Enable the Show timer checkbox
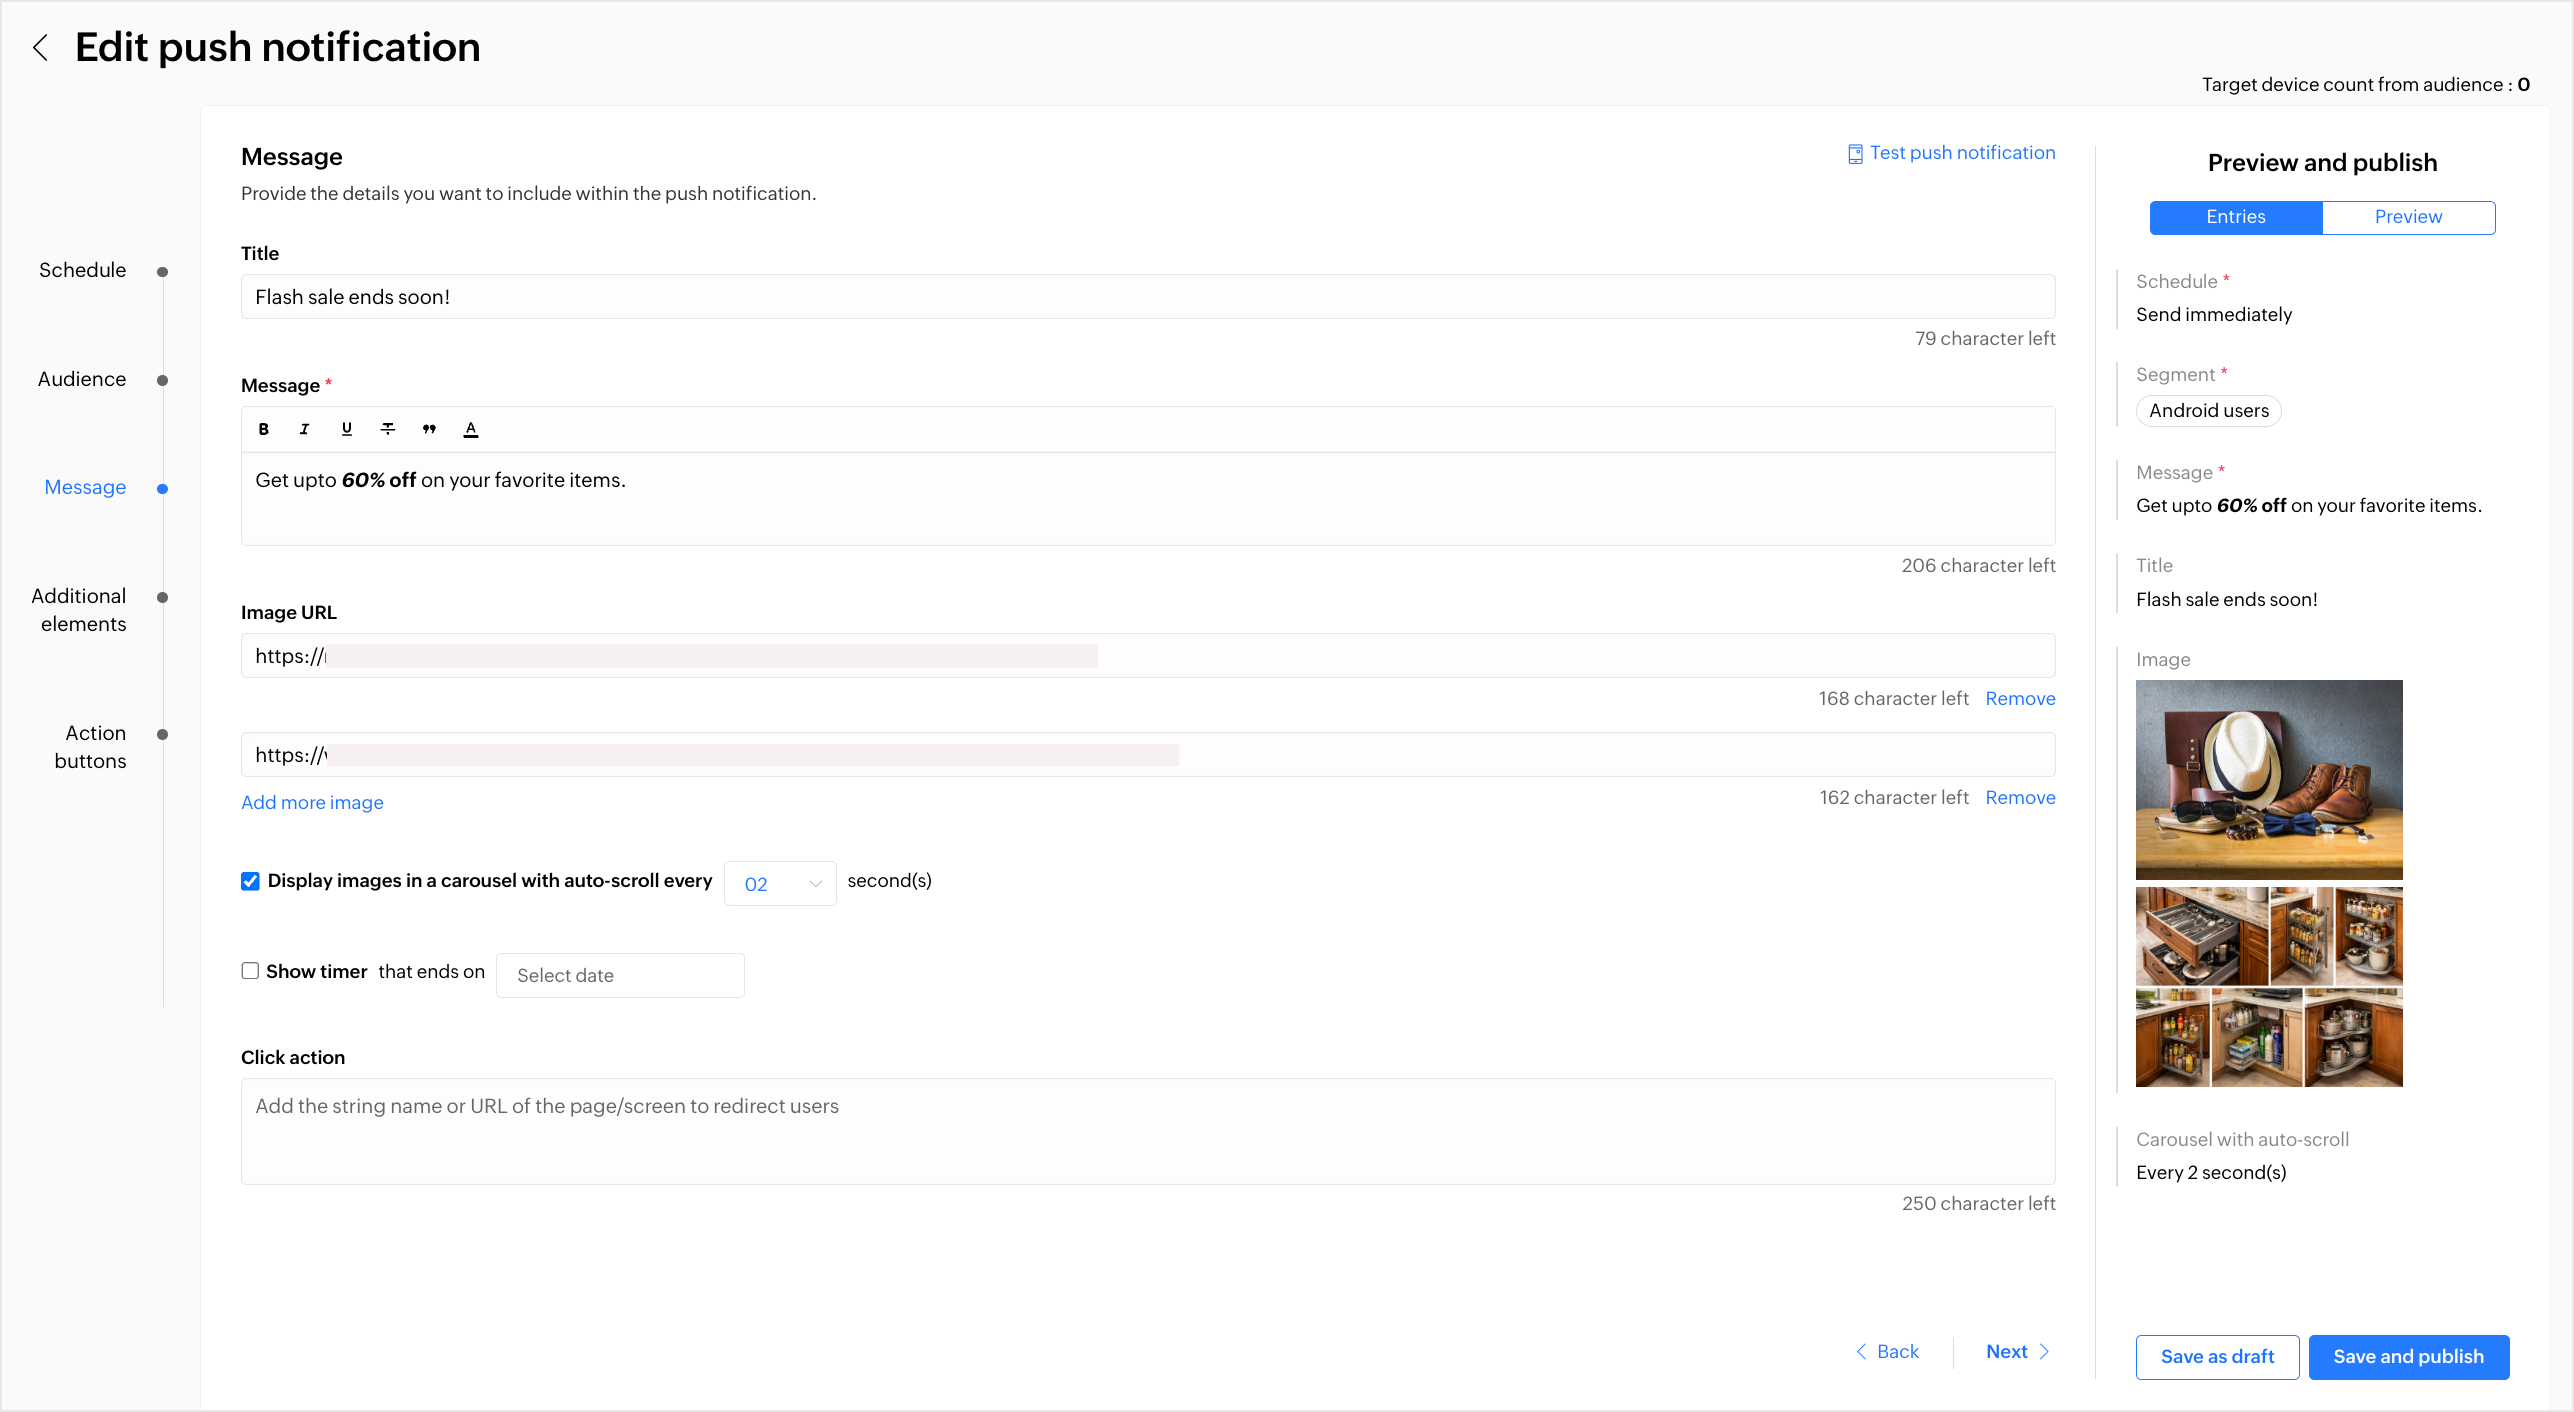The width and height of the screenshot is (2574, 1412). 250,971
